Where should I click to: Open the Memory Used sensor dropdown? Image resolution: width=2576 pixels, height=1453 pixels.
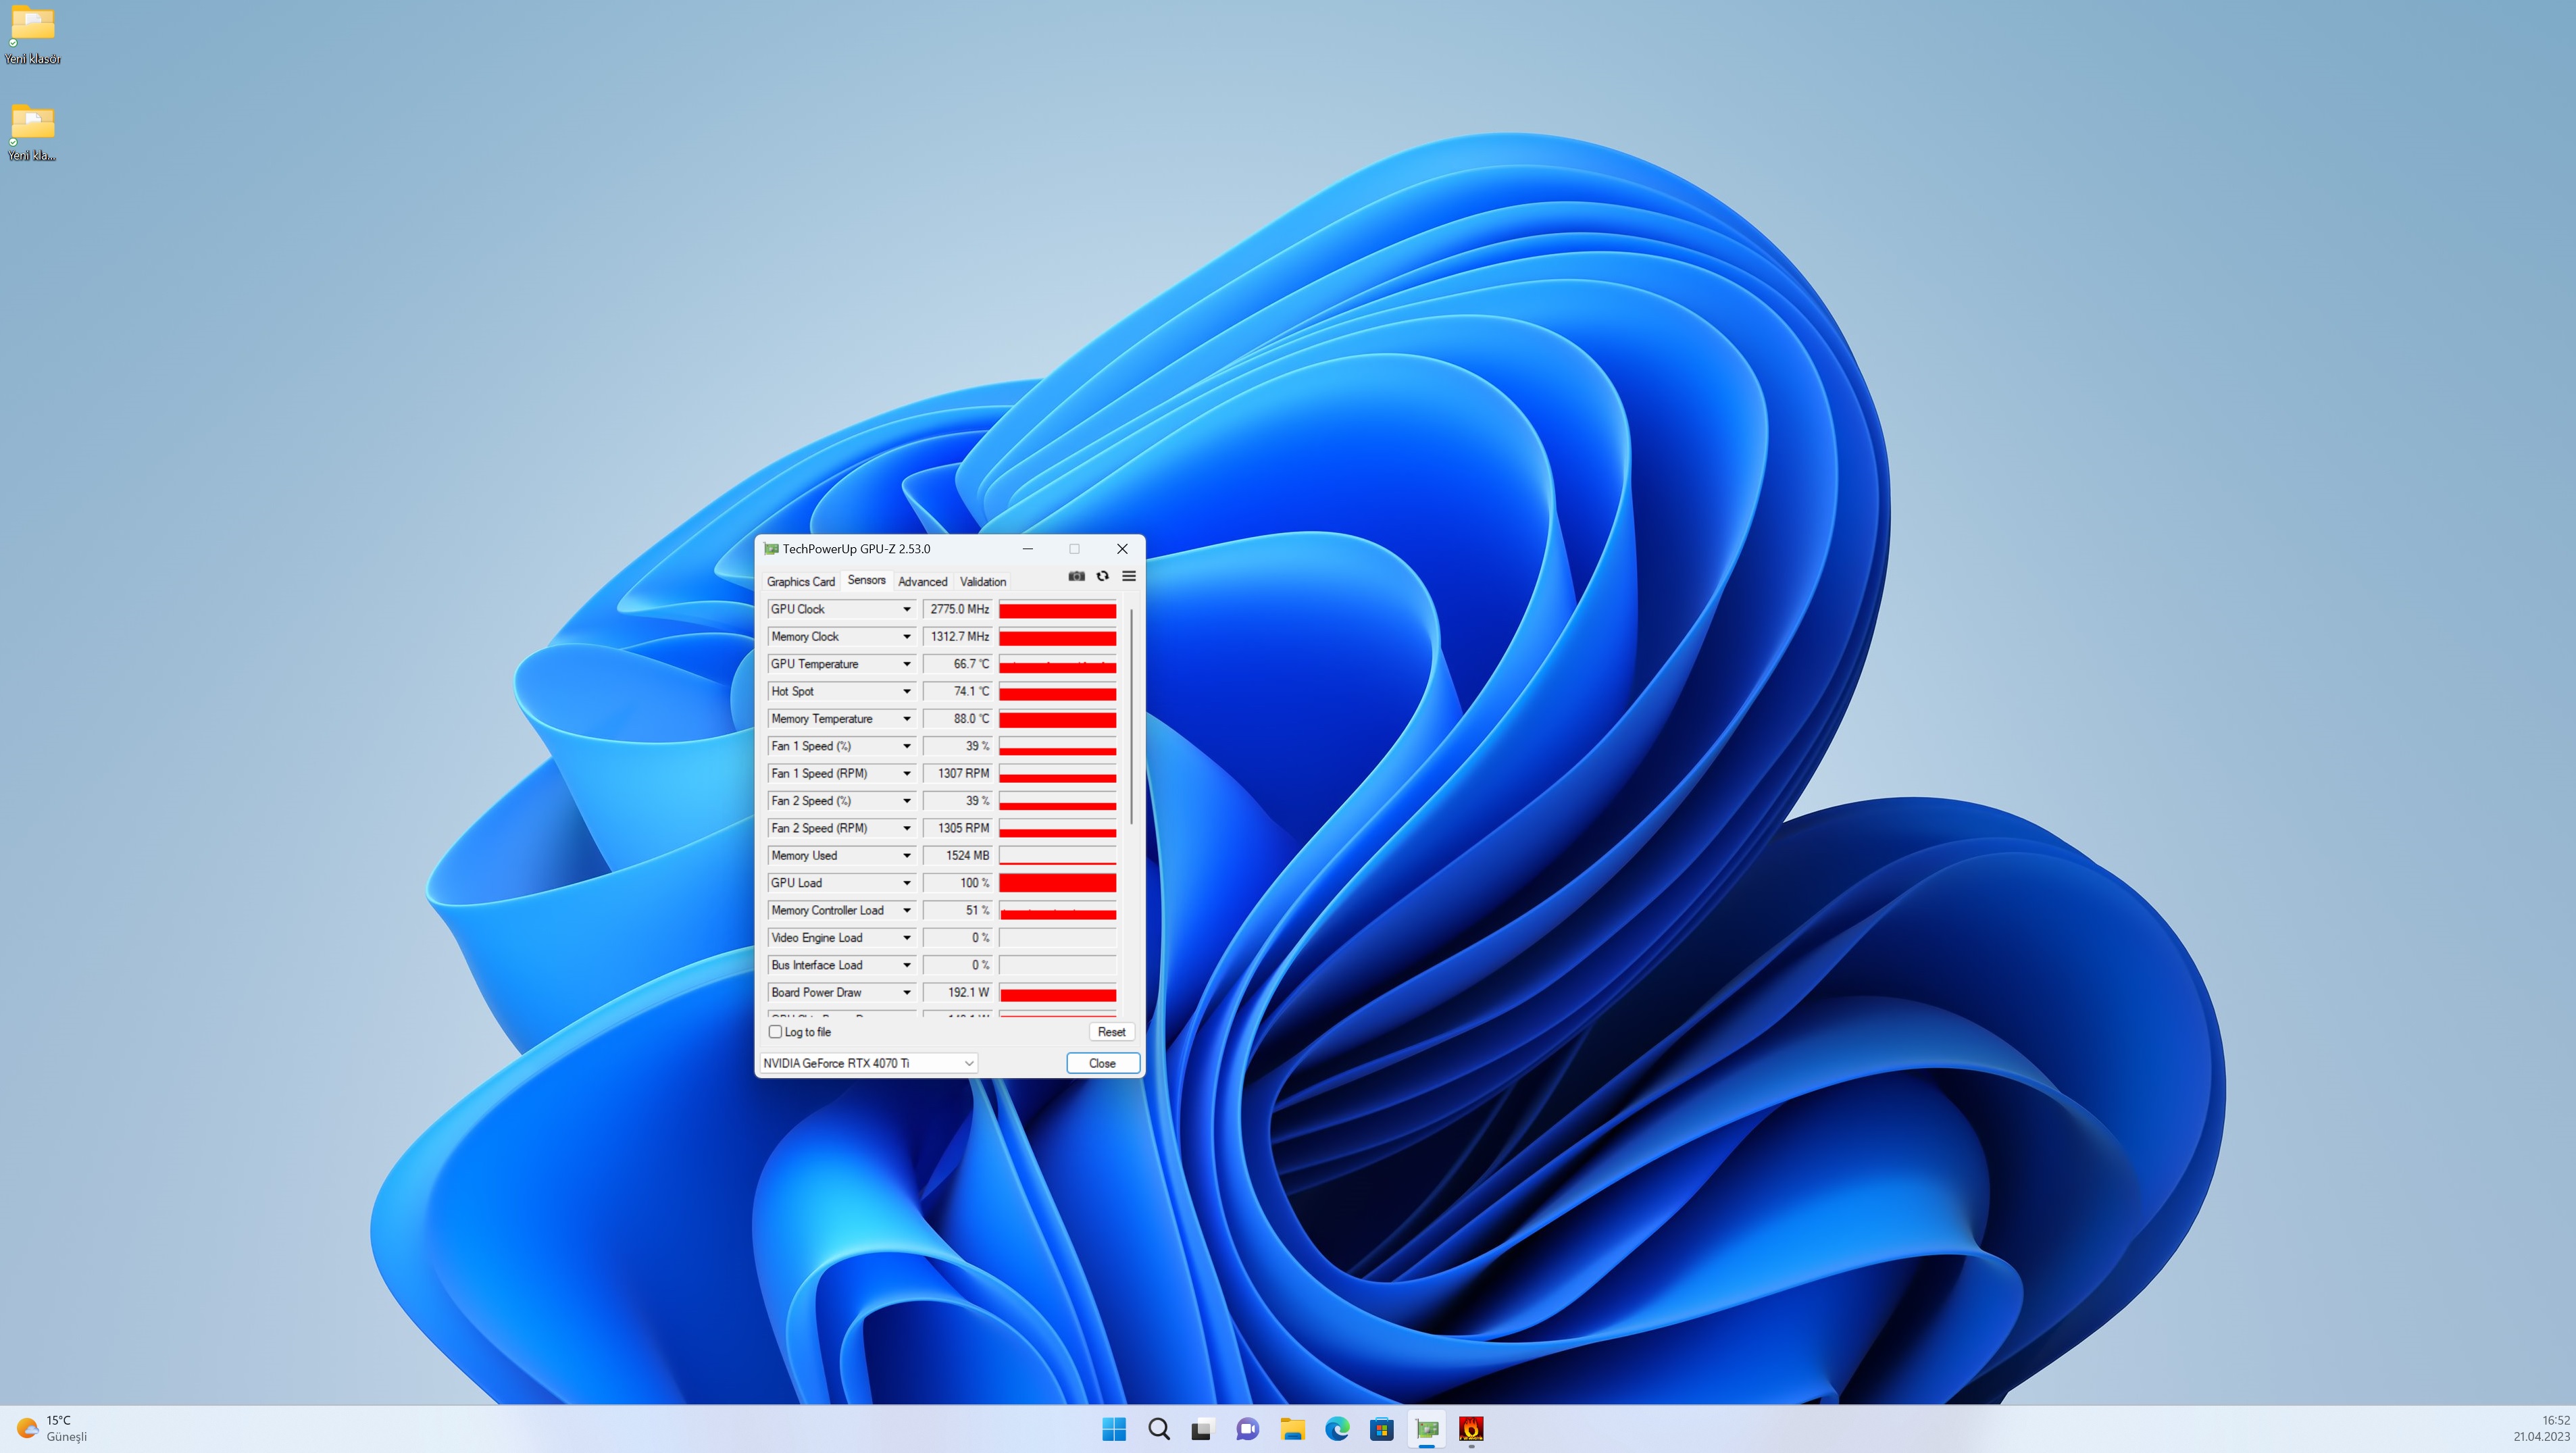click(x=907, y=856)
